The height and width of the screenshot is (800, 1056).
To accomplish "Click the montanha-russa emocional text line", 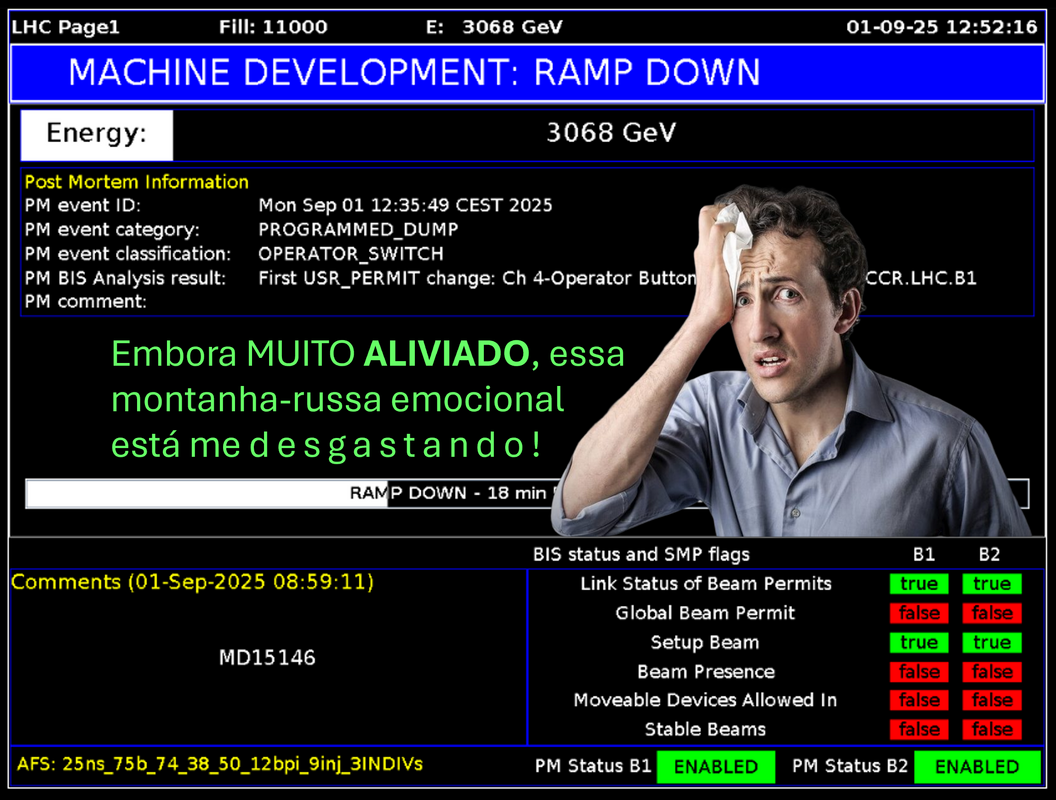I will [x=337, y=399].
